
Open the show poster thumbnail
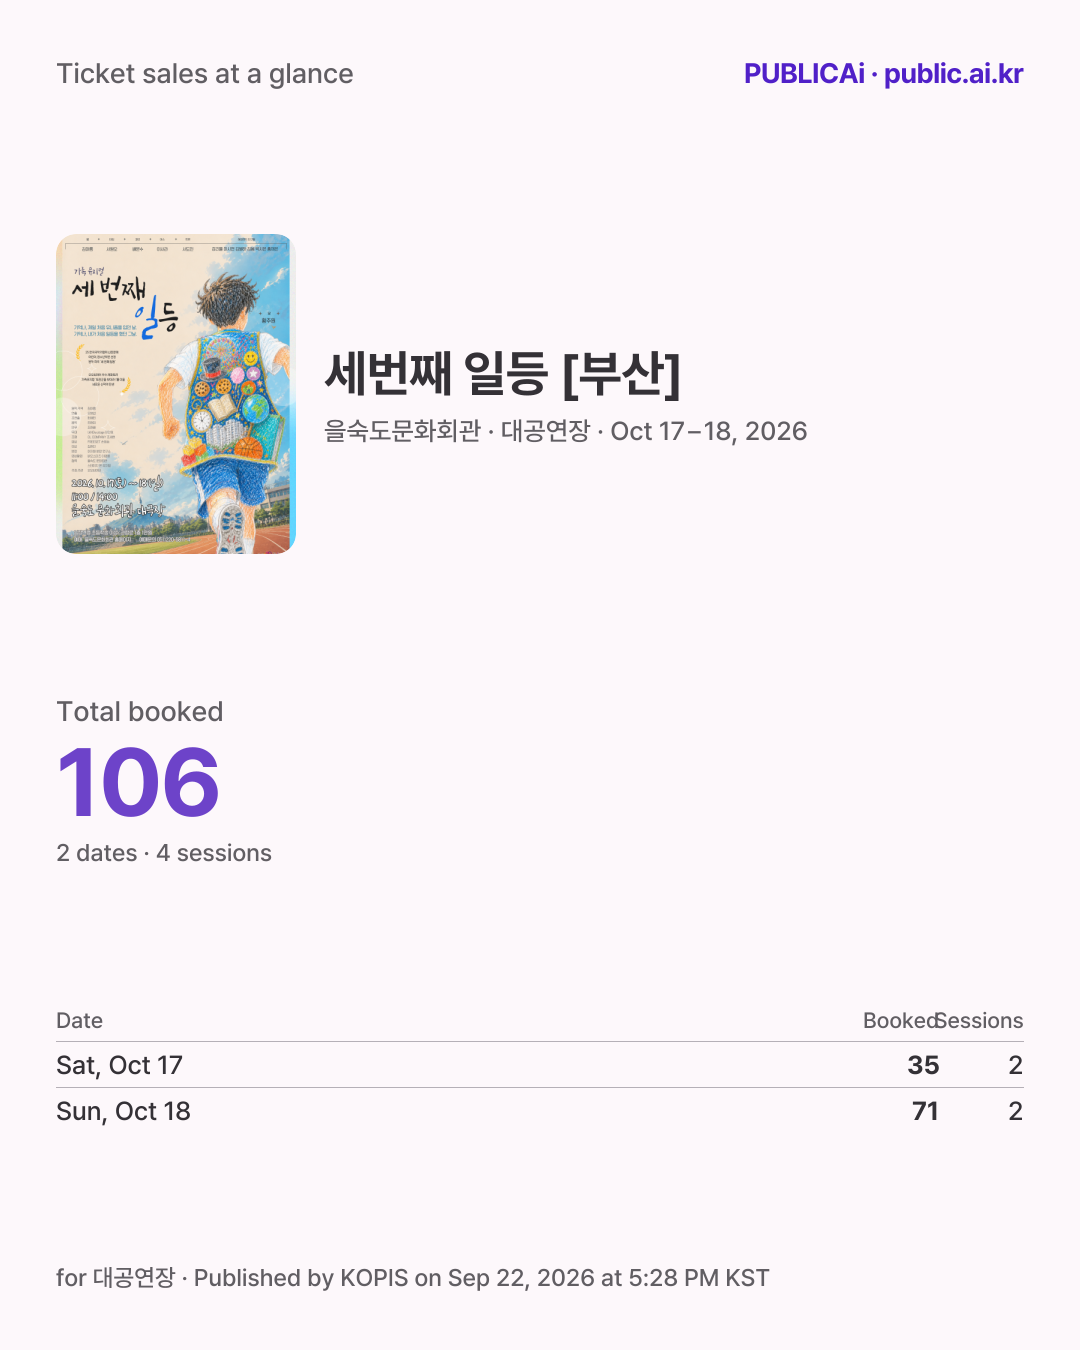(176, 394)
